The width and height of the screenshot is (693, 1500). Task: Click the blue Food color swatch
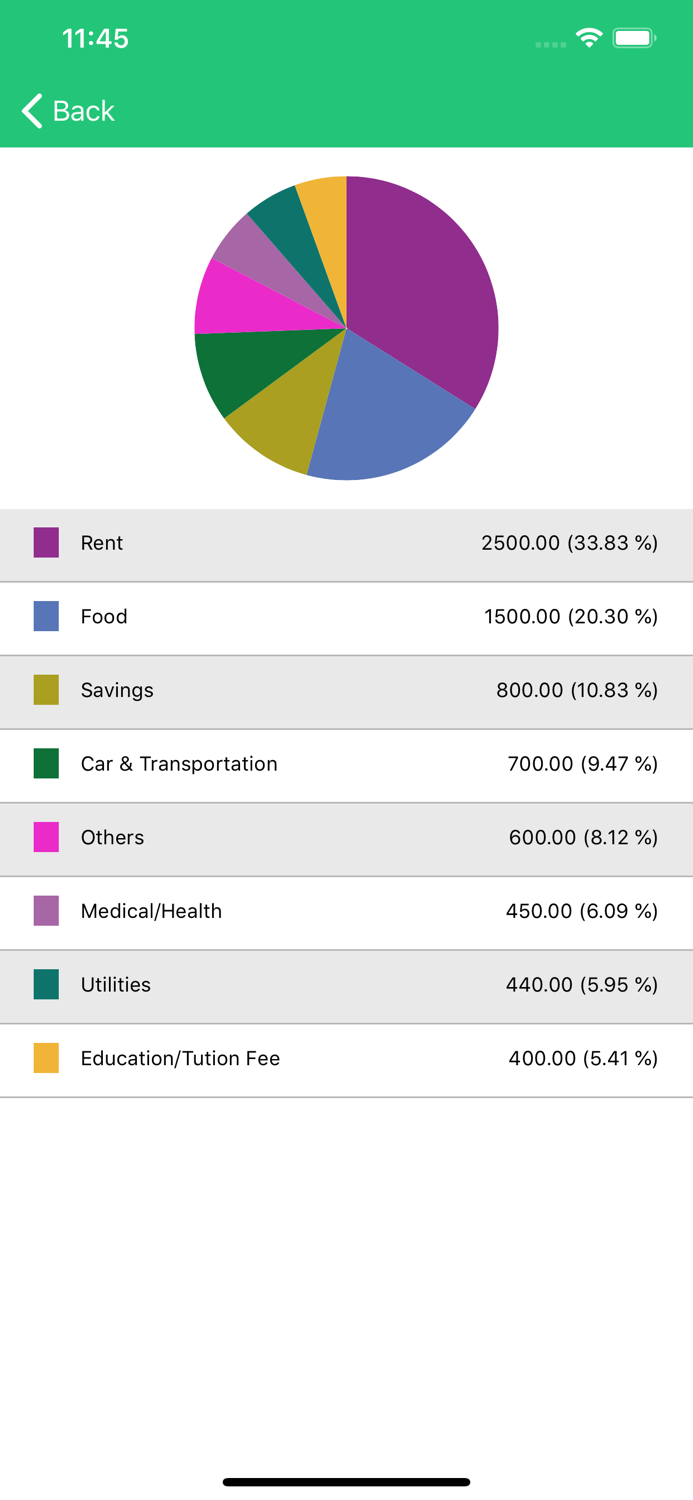pos(46,617)
